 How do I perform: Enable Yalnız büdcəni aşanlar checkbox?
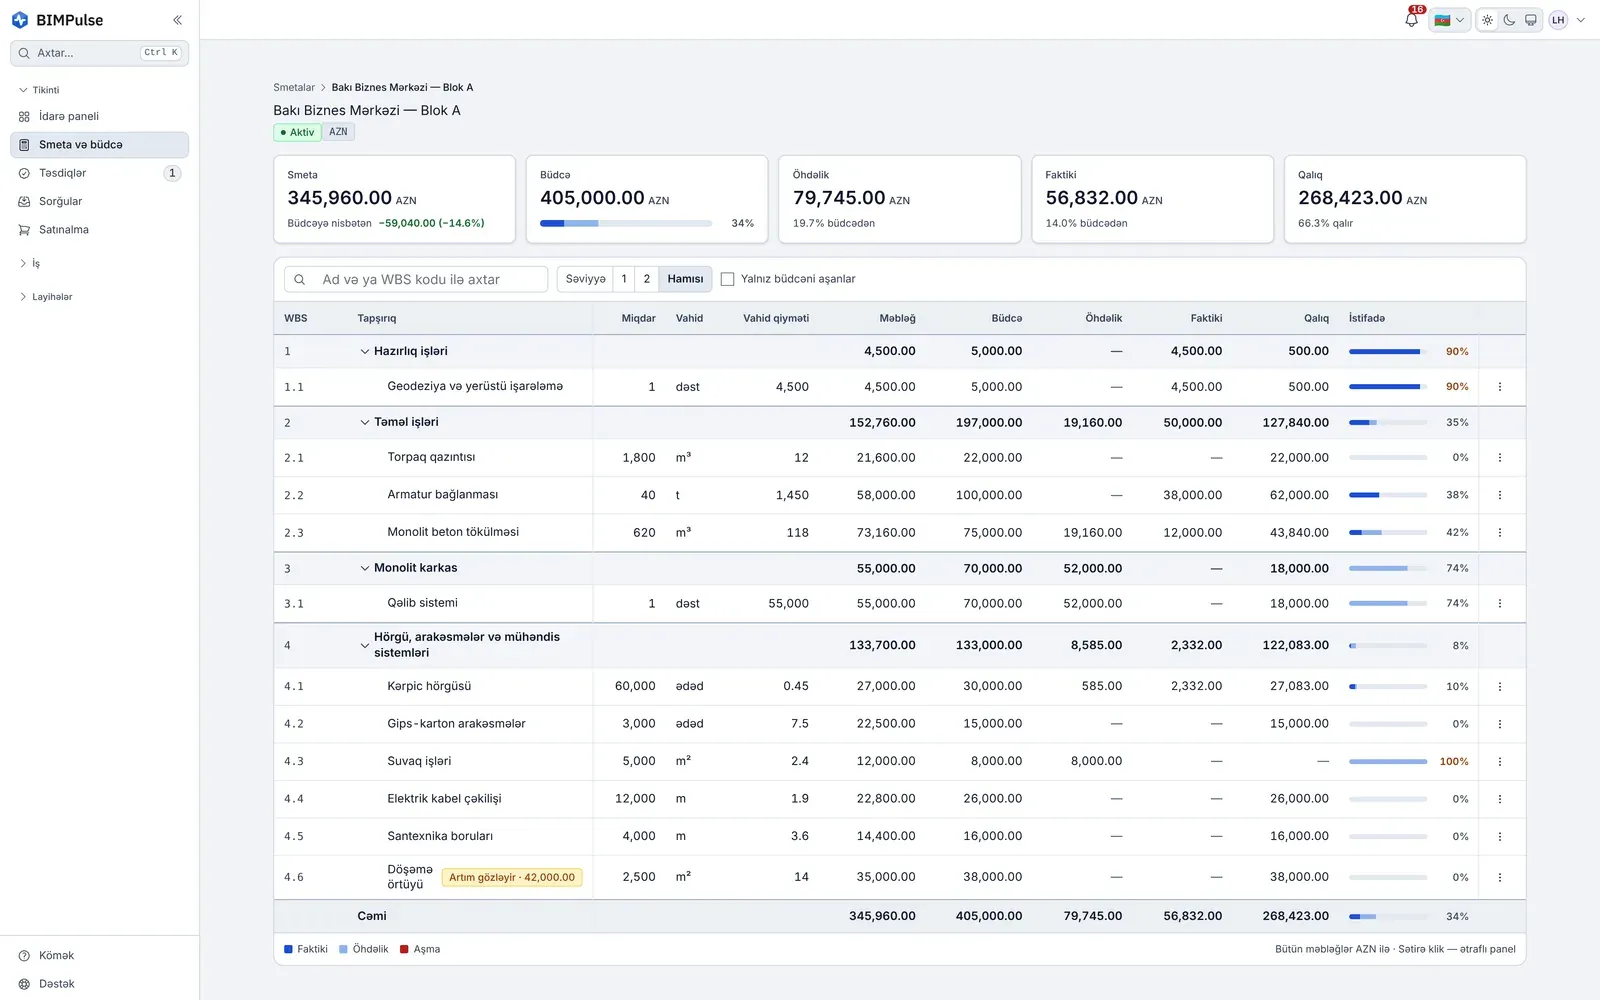tap(727, 279)
